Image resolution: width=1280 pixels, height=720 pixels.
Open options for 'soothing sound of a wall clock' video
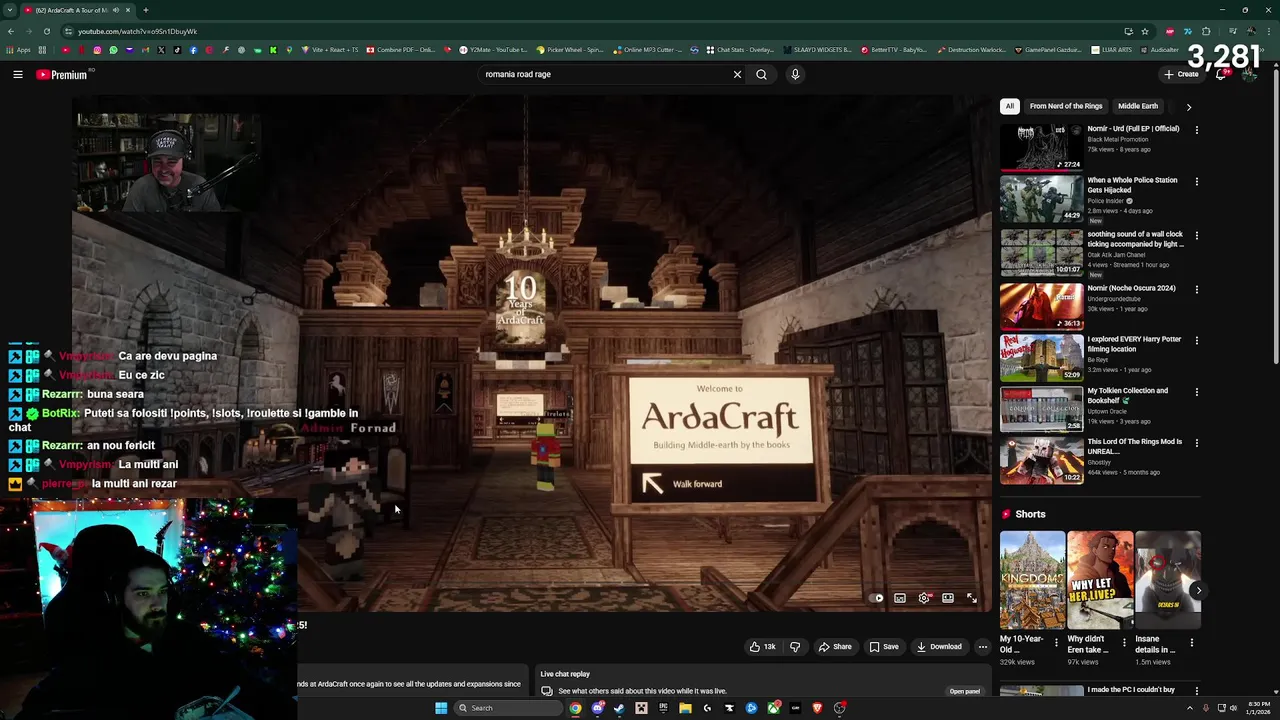click(1196, 235)
